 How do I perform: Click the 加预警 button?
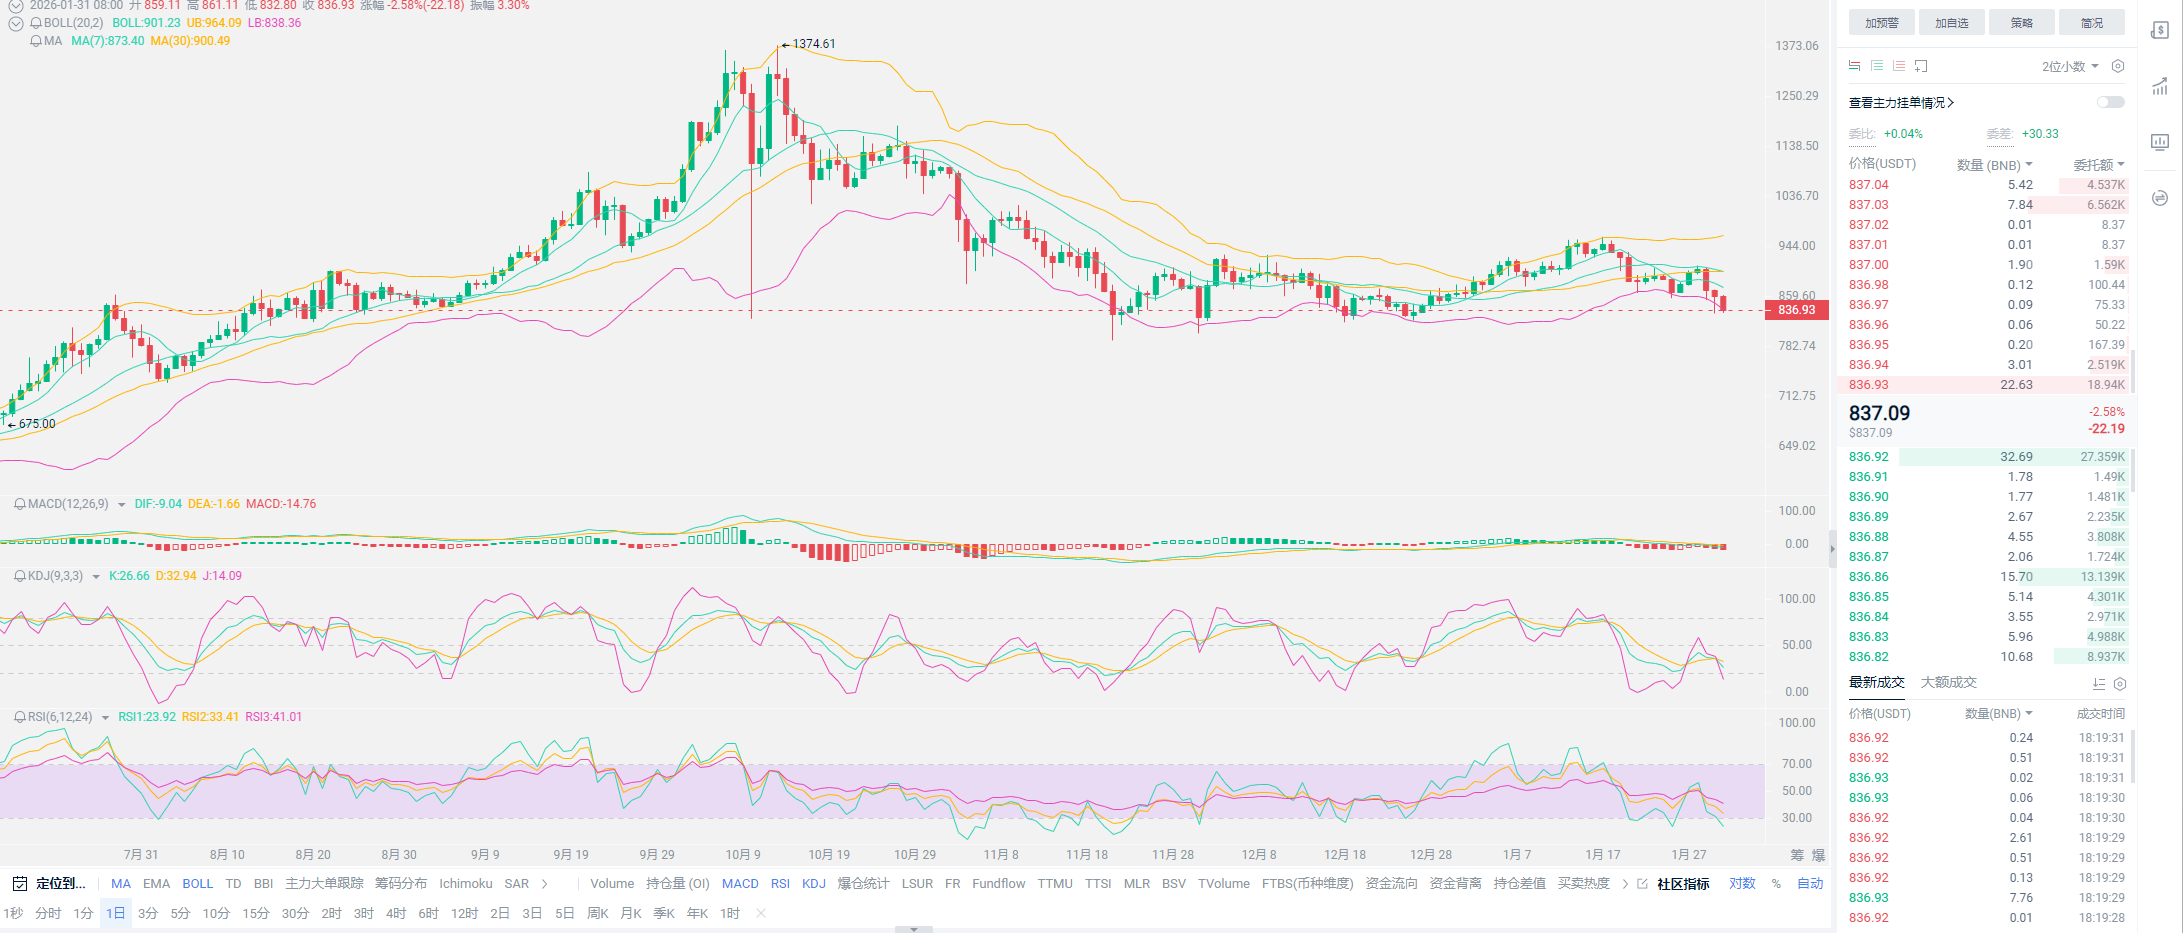pyautogui.click(x=1881, y=23)
